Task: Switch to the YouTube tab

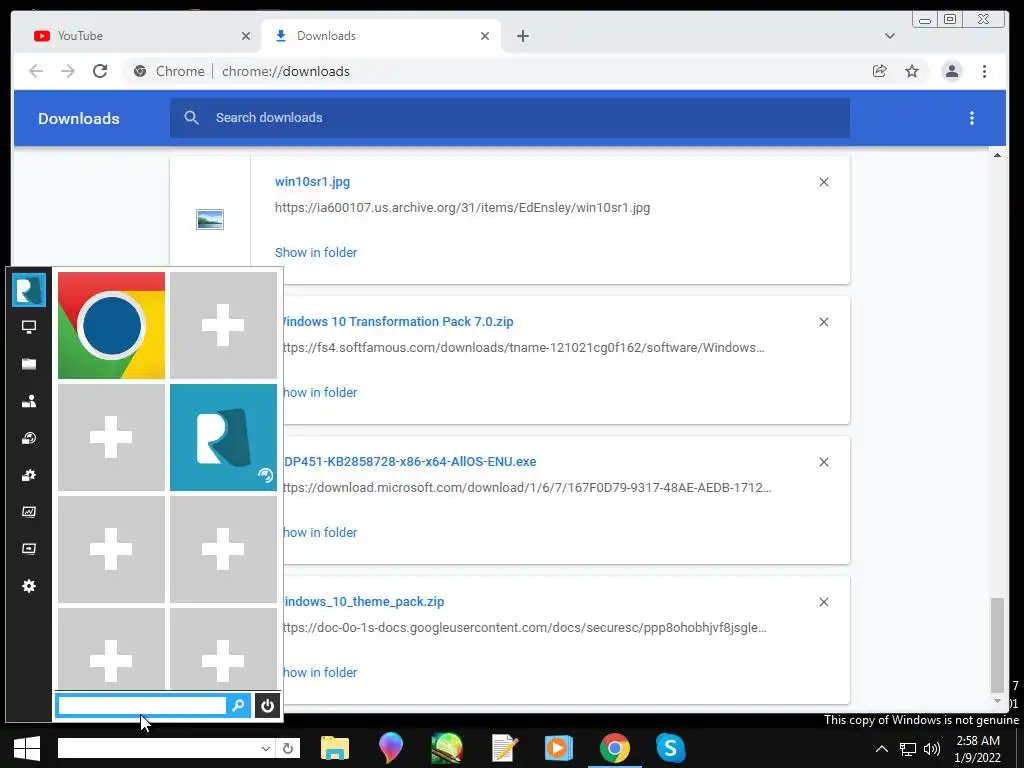Action: 142,36
